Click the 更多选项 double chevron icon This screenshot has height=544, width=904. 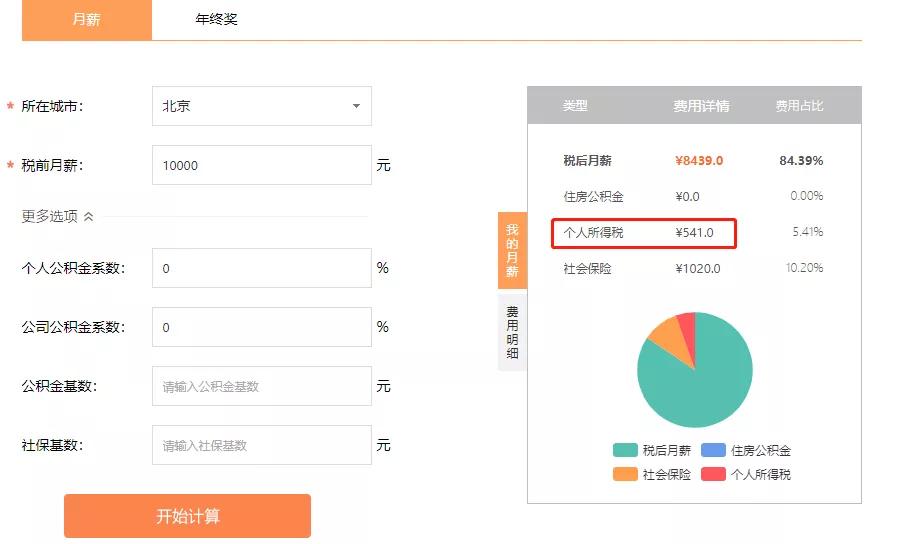(x=88, y=216)
